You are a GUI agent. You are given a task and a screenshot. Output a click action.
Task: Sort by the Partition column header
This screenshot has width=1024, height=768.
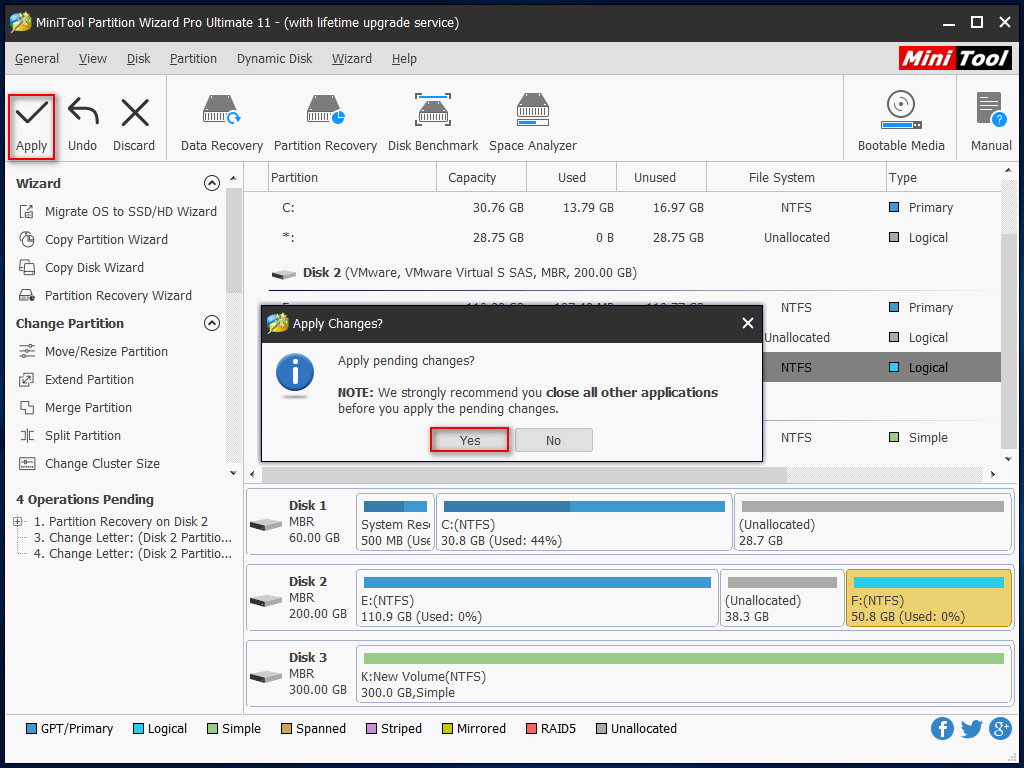353,178
